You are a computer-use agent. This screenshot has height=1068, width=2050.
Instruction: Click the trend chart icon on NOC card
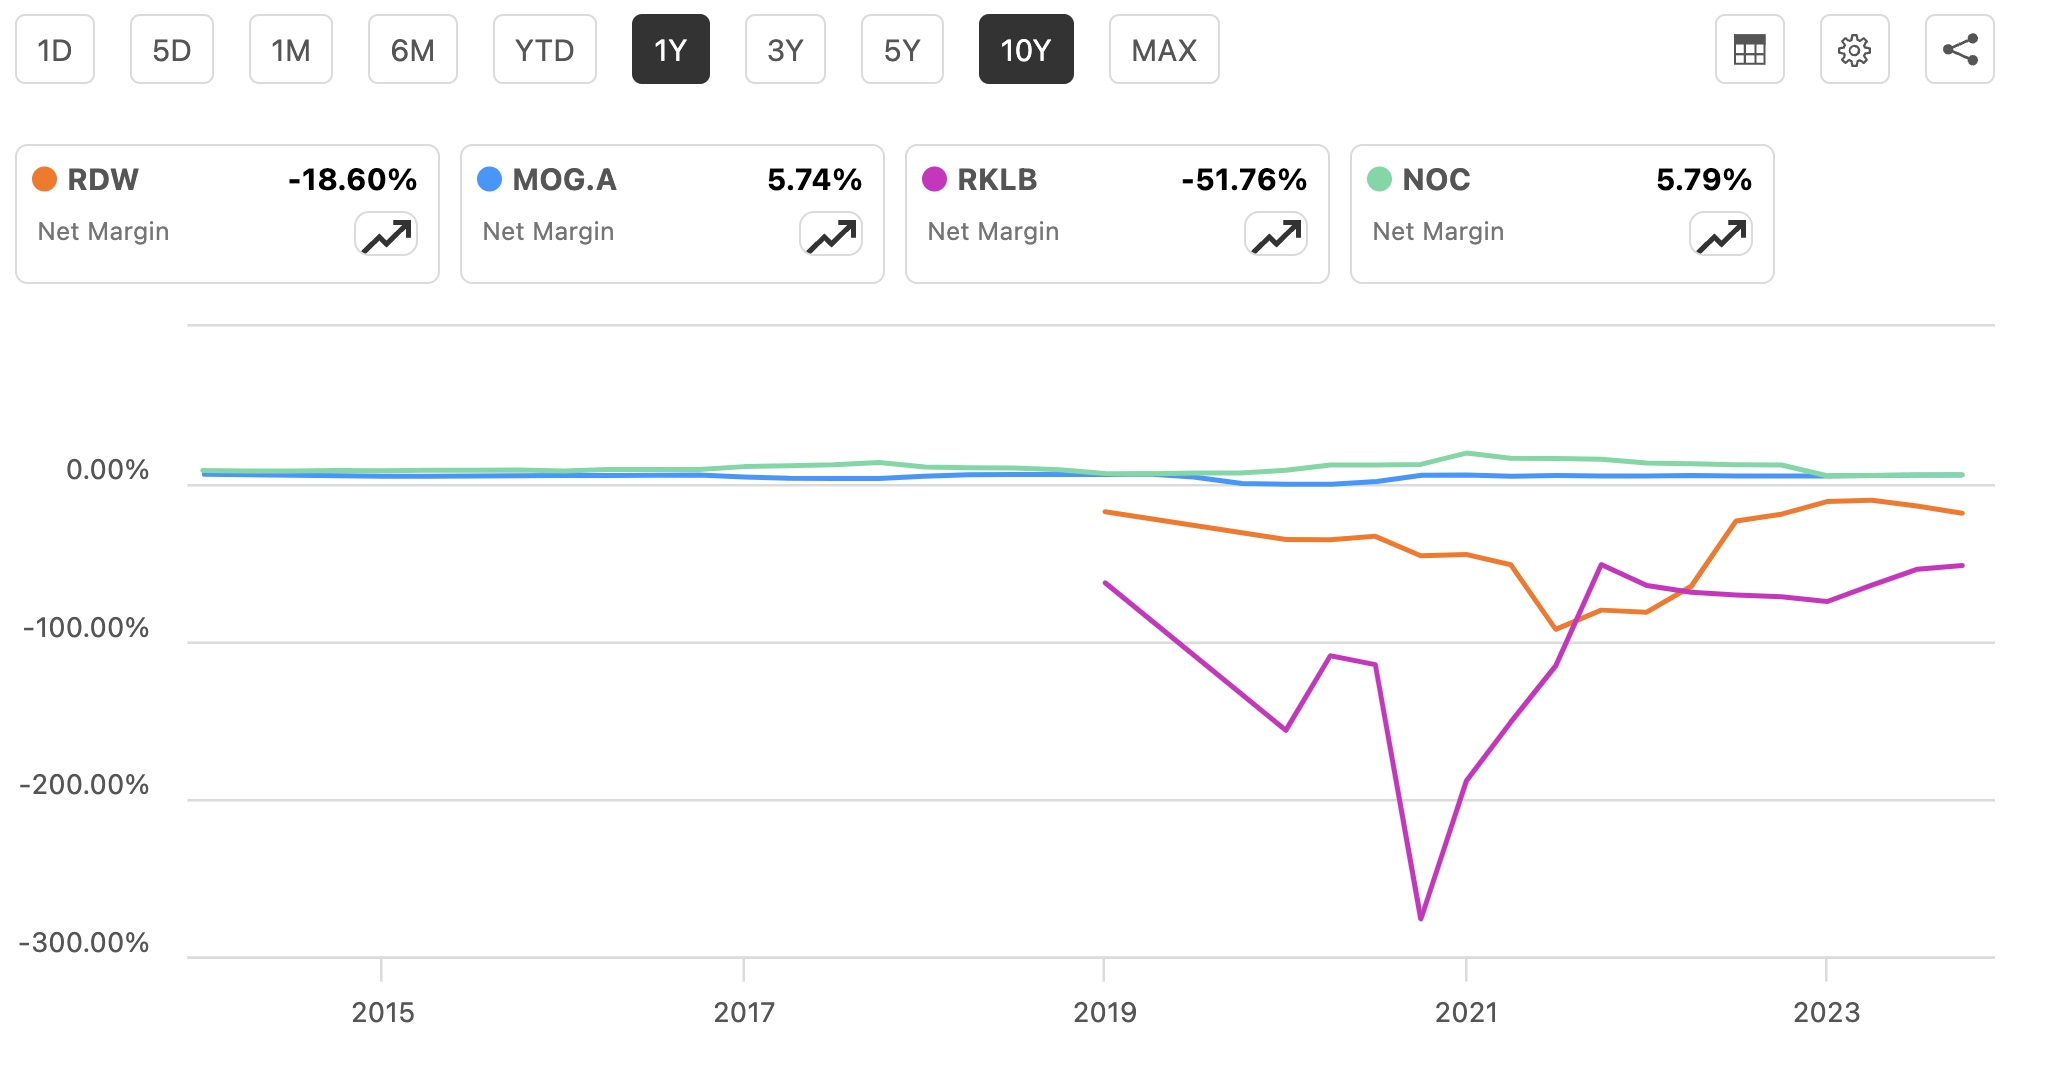pos(1721,233)
